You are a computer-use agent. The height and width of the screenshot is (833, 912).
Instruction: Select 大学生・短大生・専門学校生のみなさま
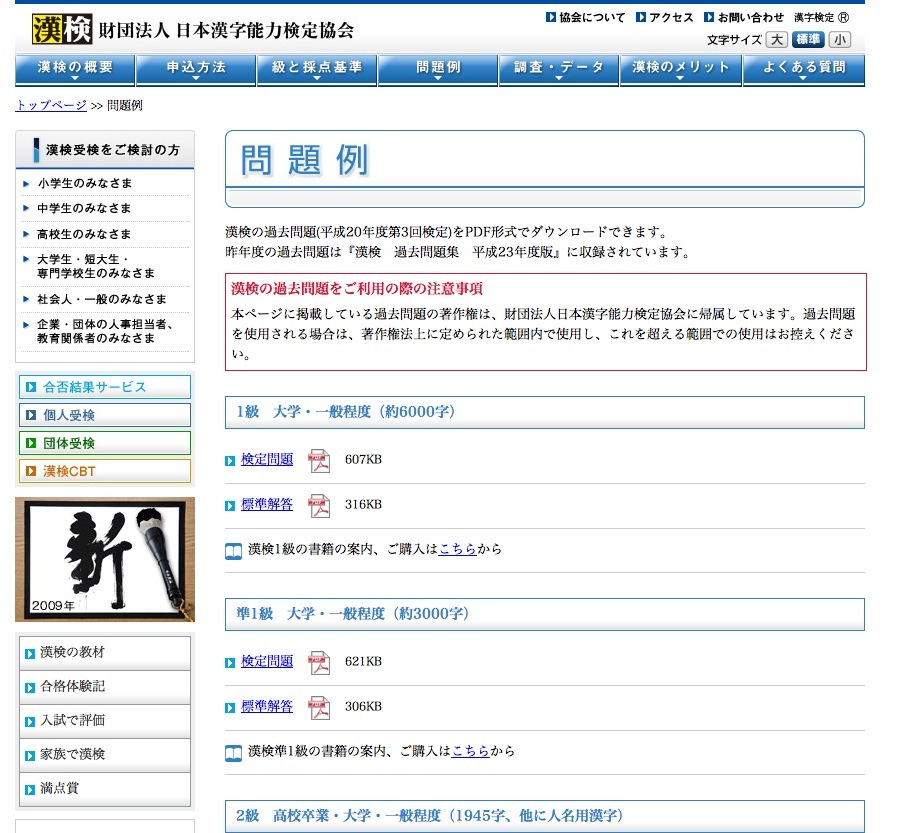(96, 266)
